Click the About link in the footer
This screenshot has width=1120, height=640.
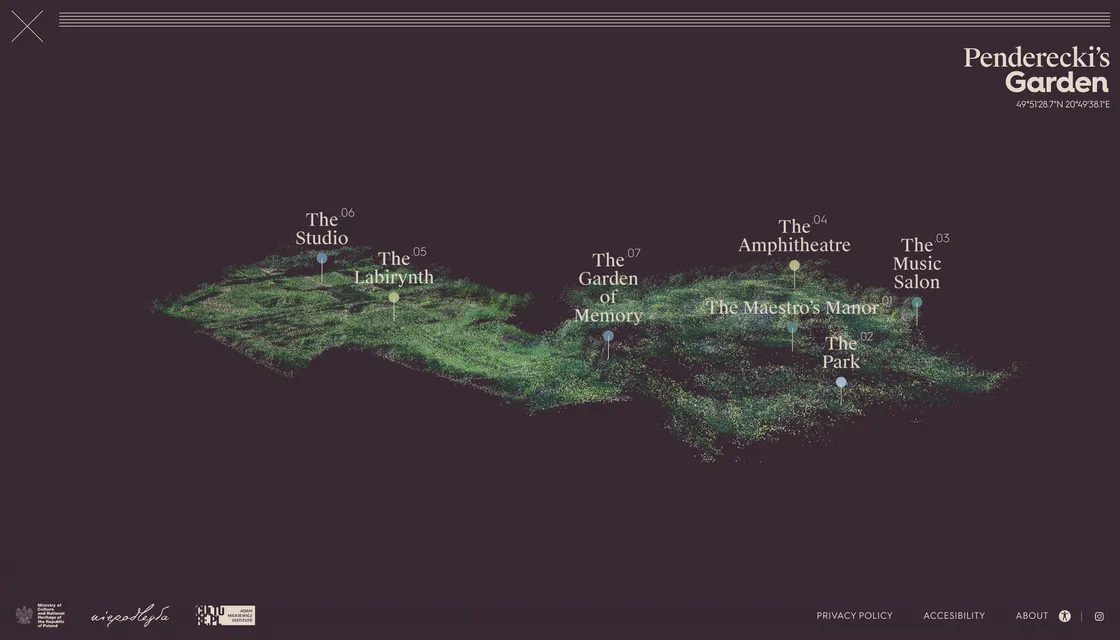[1032, 615]
